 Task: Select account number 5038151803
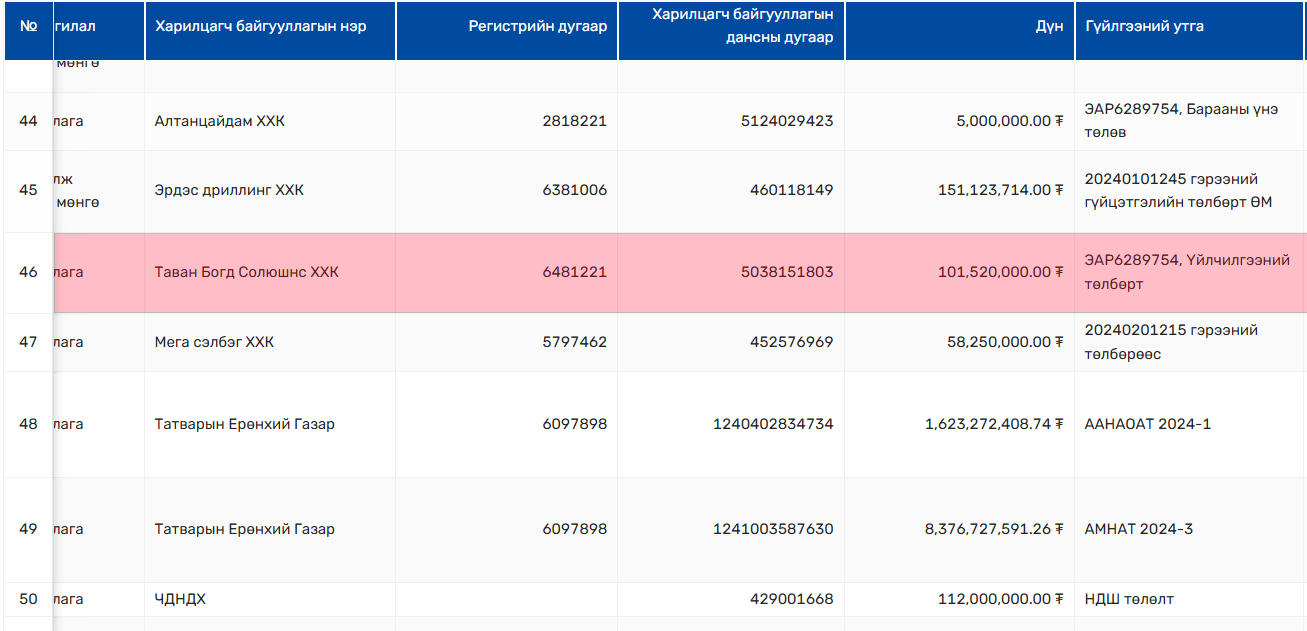[787, 272]
